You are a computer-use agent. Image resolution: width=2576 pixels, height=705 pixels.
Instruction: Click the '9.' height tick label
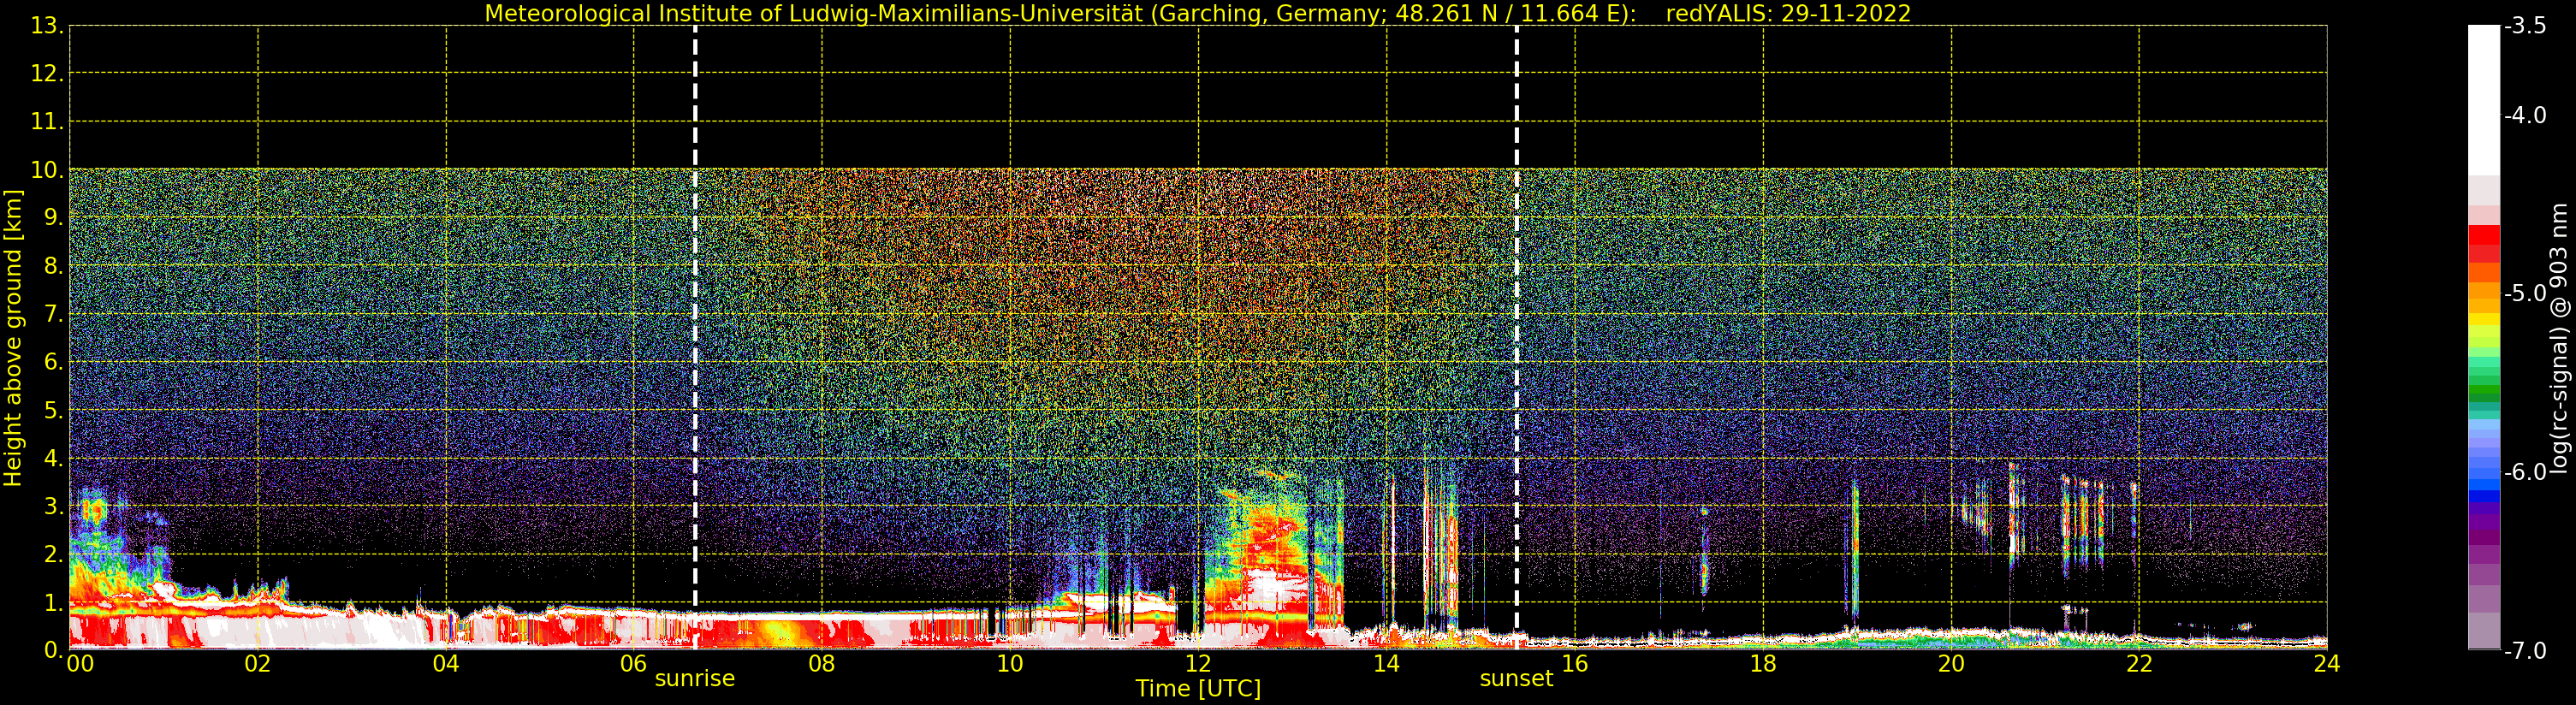(54, 218)
